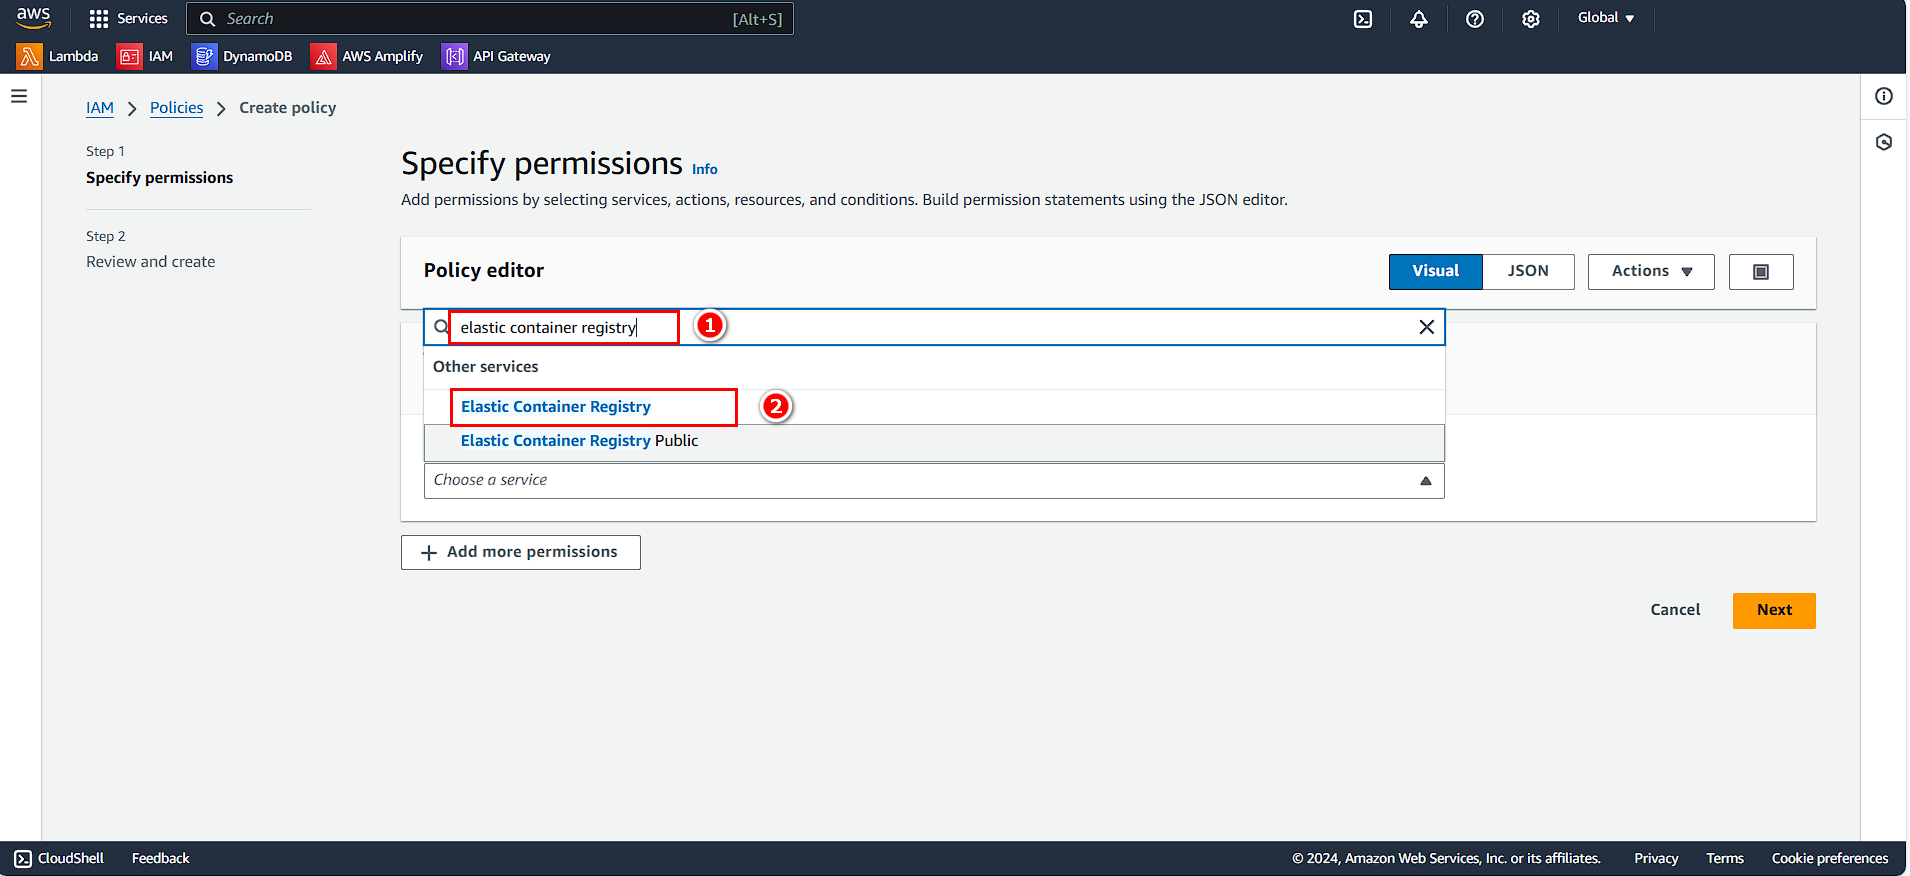This screenshot has height=876, width=1910.
Task: Clear the service search text
Action: coord(1427,327)
